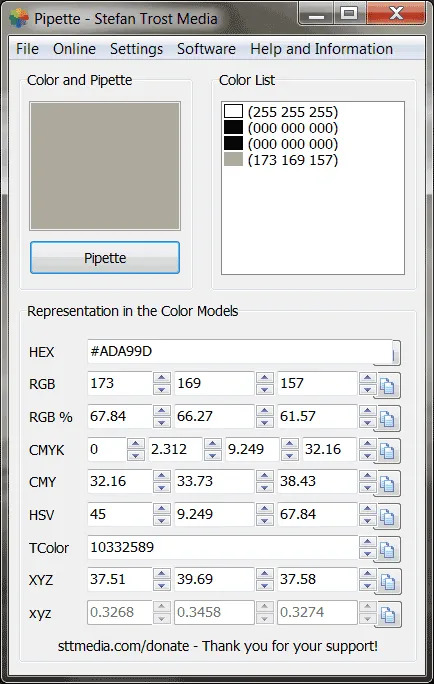Increase the CMYK yellow value 9.249
Screen dimensions: 434x684
[x=290, y=444]
